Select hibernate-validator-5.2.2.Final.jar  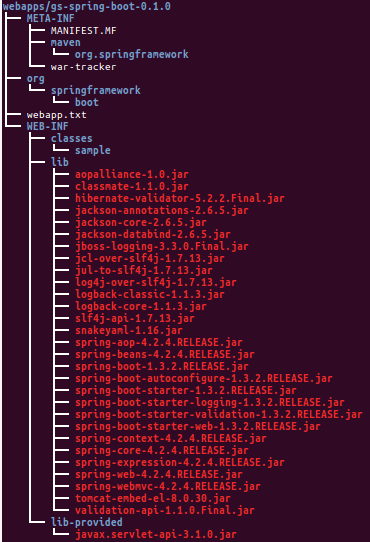coord(179,198)
